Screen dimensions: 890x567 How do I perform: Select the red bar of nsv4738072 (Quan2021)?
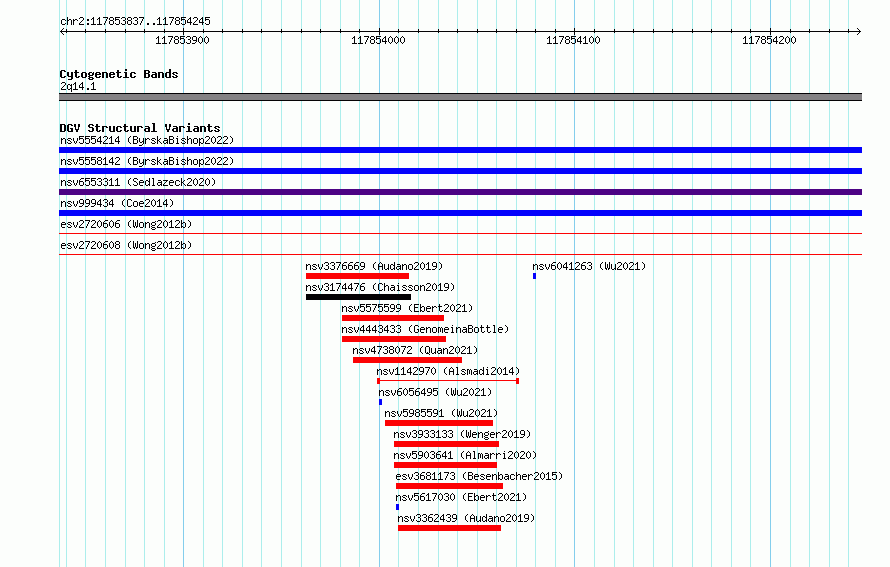(x=408, y=360)
